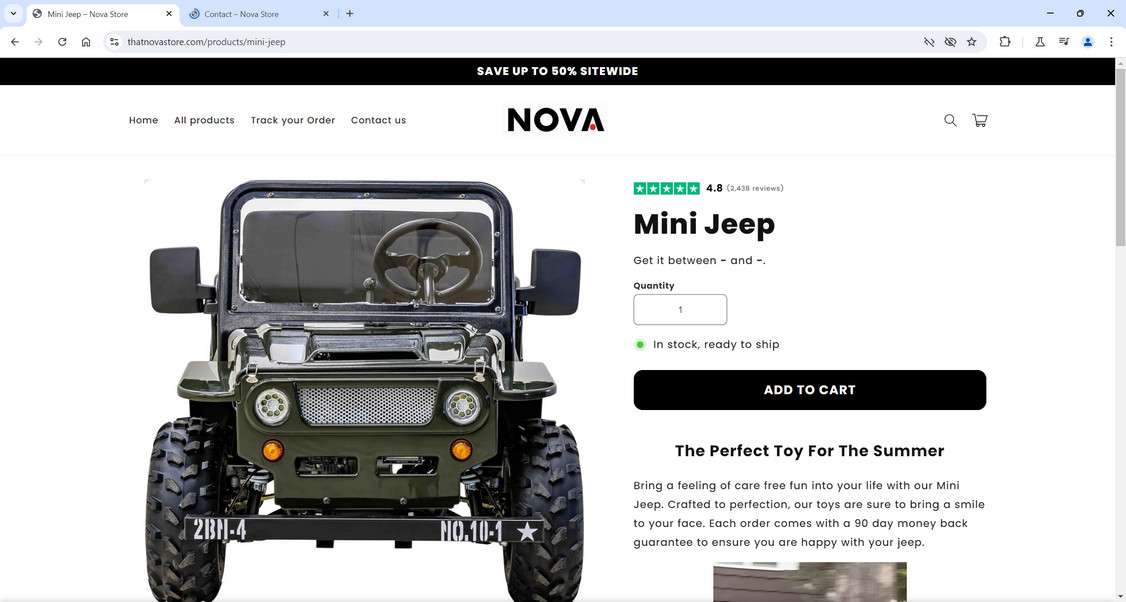Open the shopping cart icon
This screenshot has height=602, width=1126.
(x=980, y=121)
